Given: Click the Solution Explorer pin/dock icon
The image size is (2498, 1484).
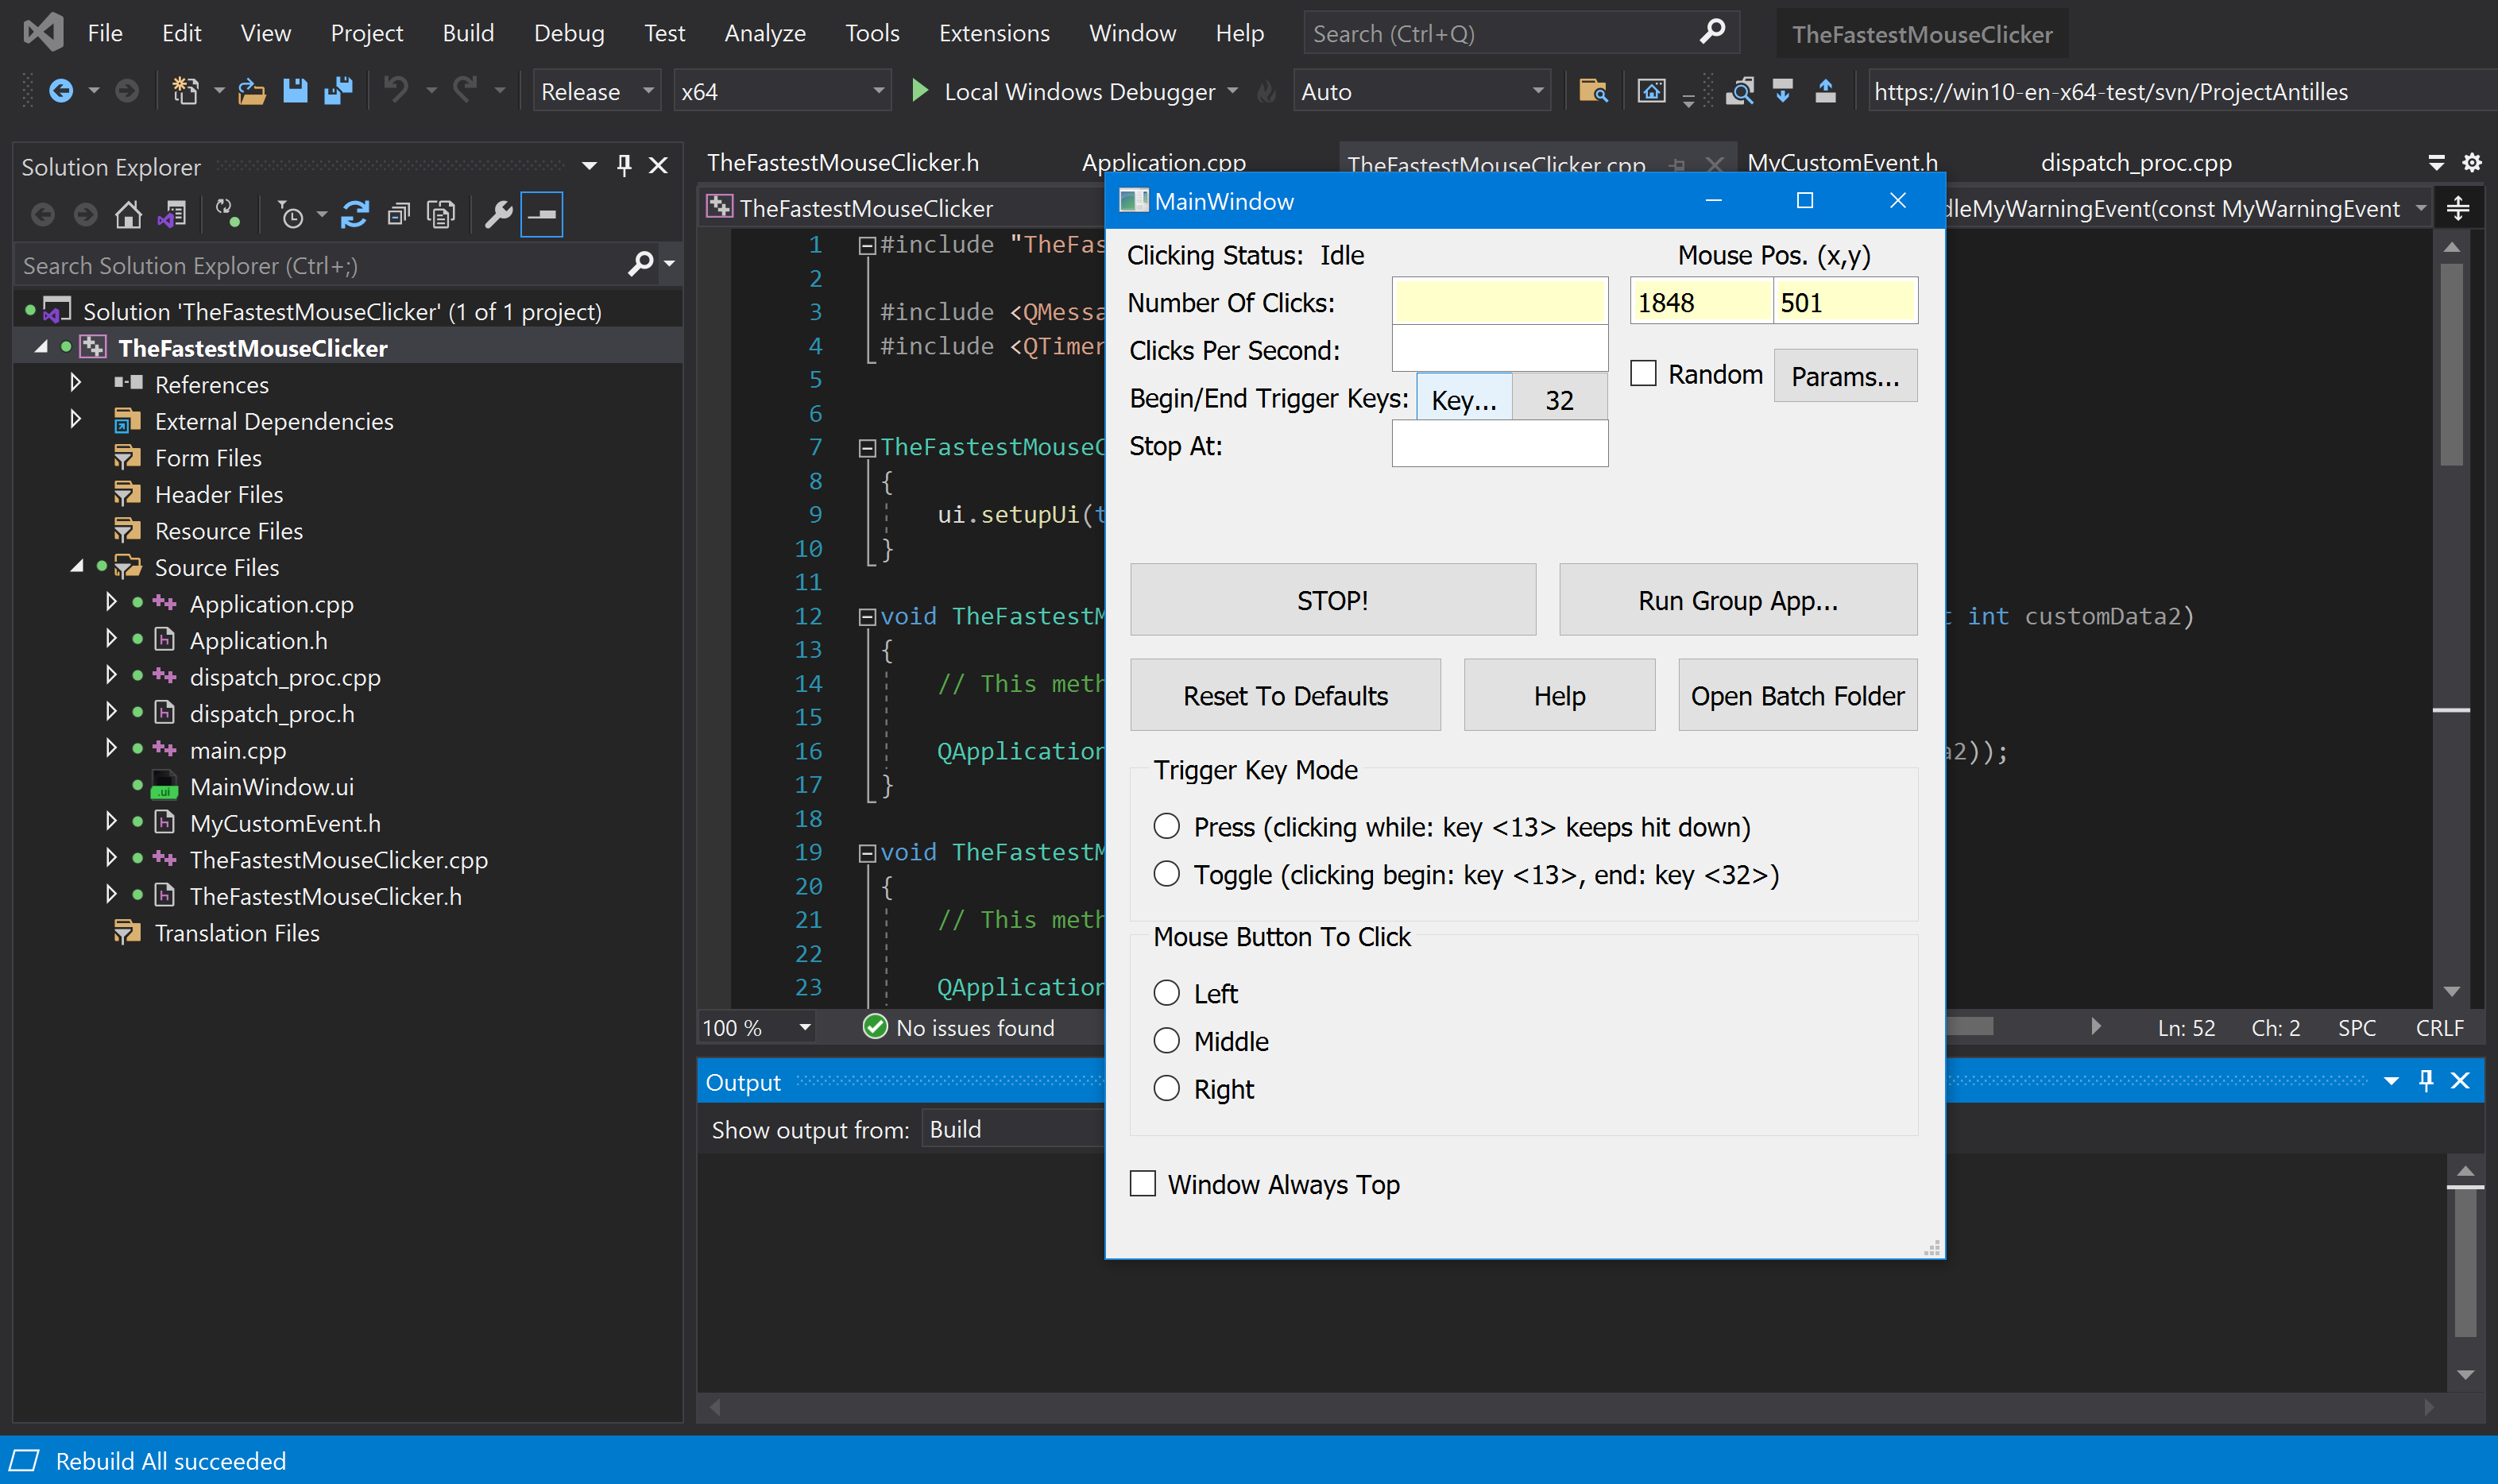Looking at the screenshot, I should (624, 163).
